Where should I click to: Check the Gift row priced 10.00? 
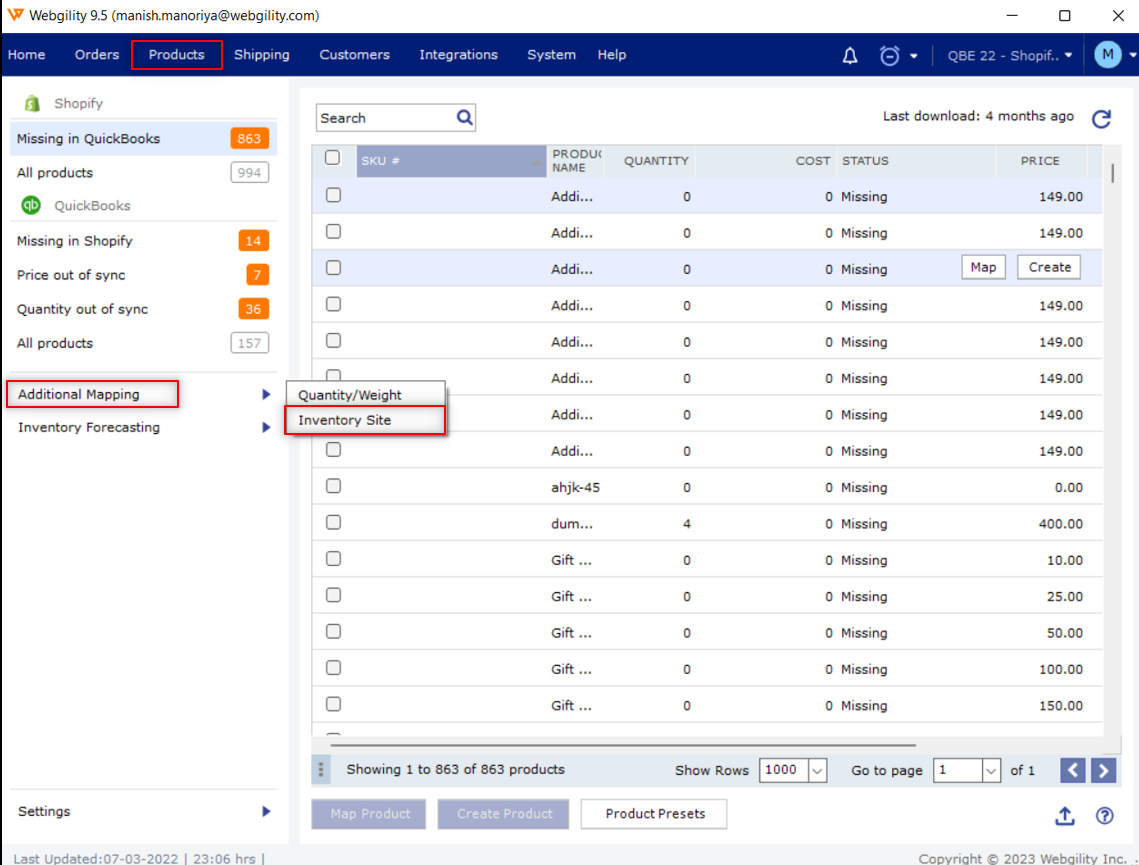(x=333, y=559)
